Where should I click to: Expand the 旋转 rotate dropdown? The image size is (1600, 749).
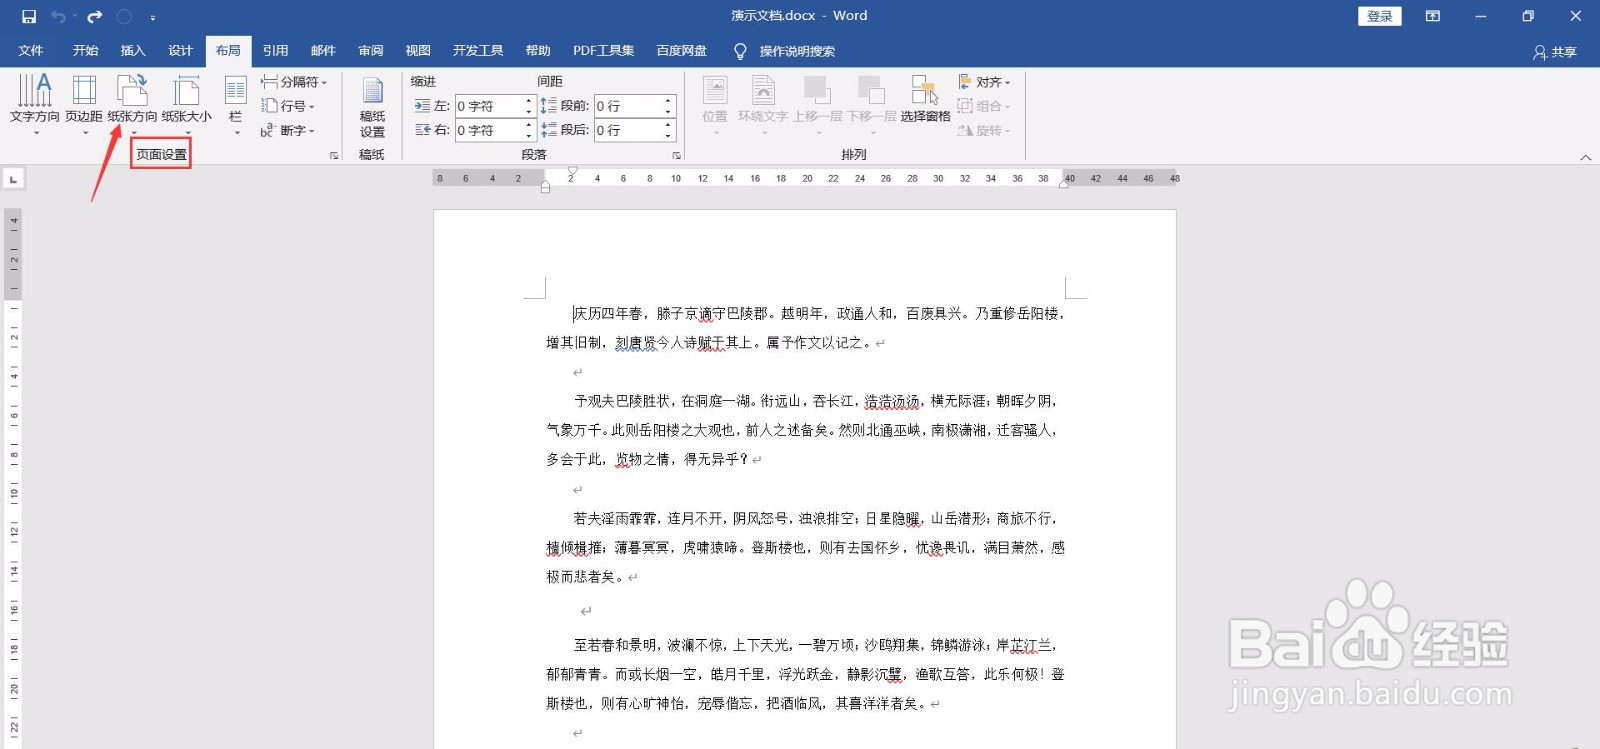point(984,130)
